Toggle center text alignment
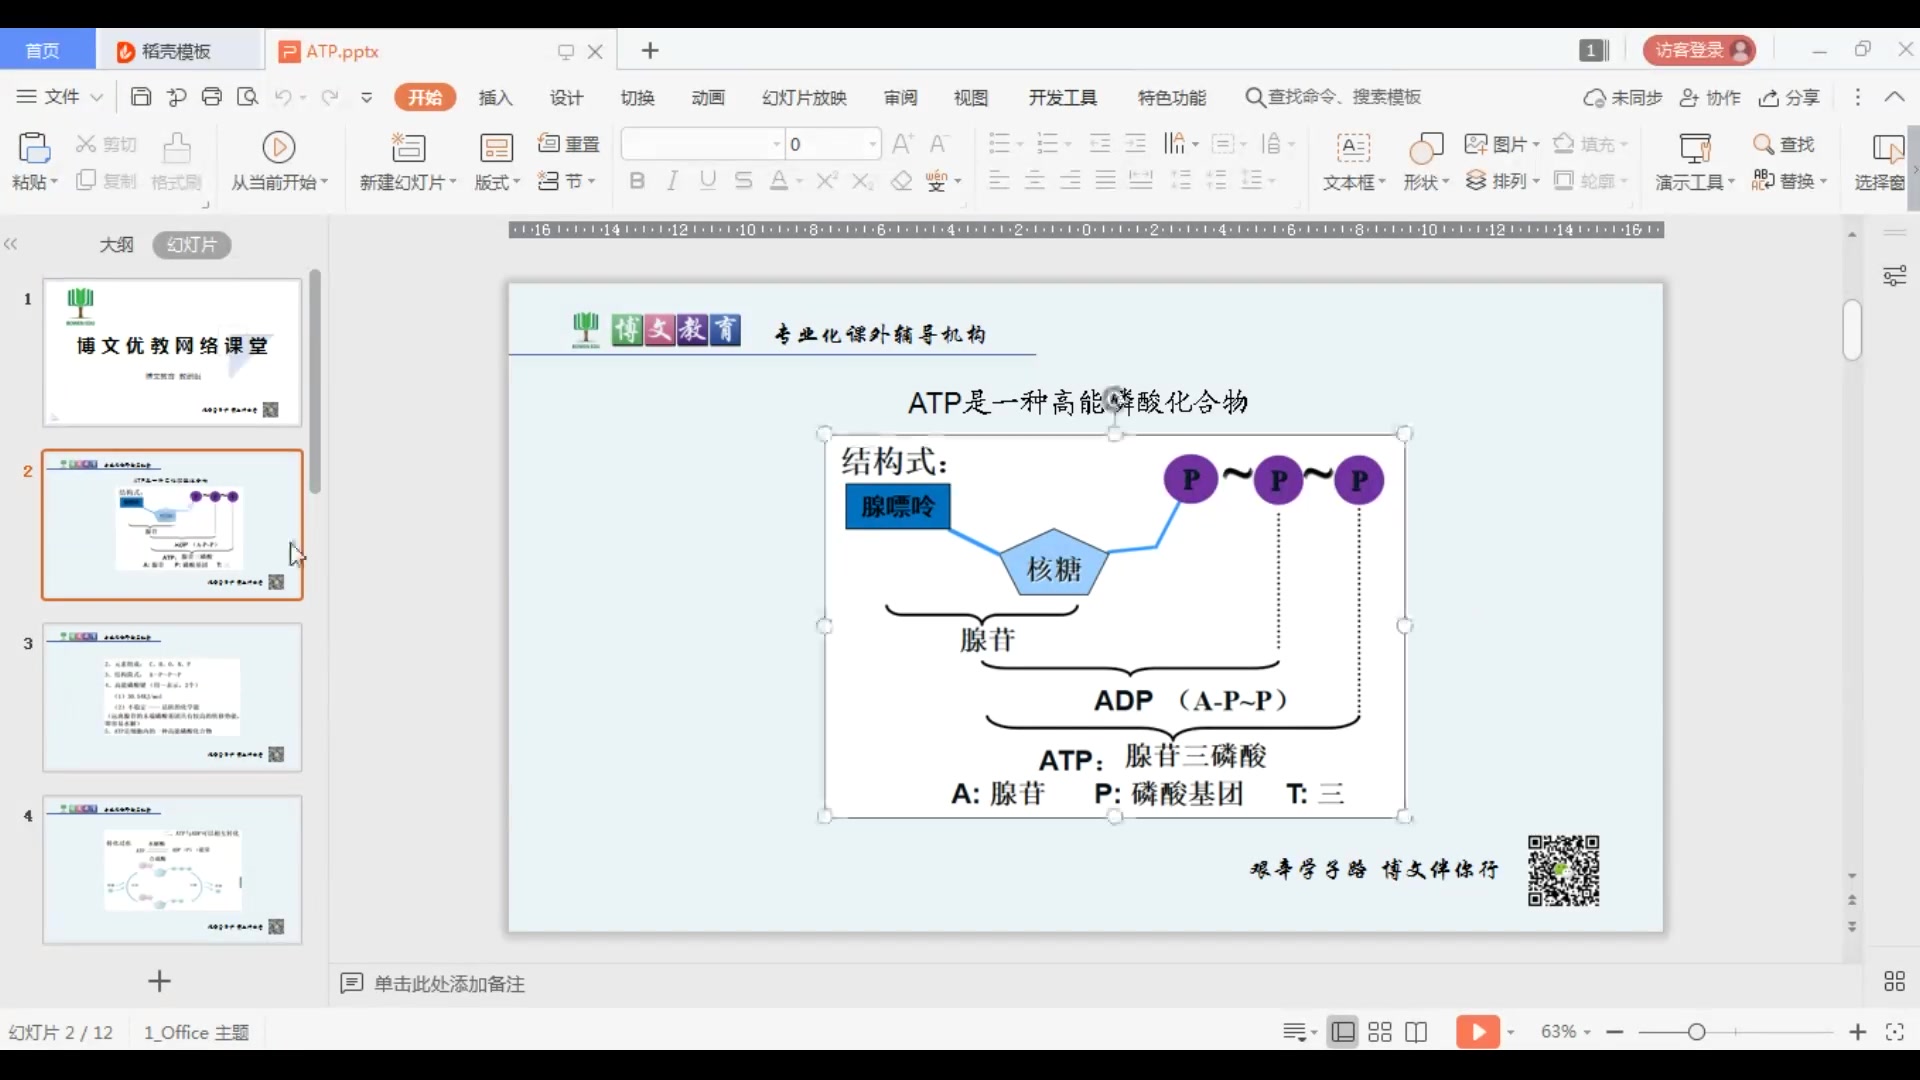The image size is (1920, 1080). pyautogui.click(x=1034, y=181)
